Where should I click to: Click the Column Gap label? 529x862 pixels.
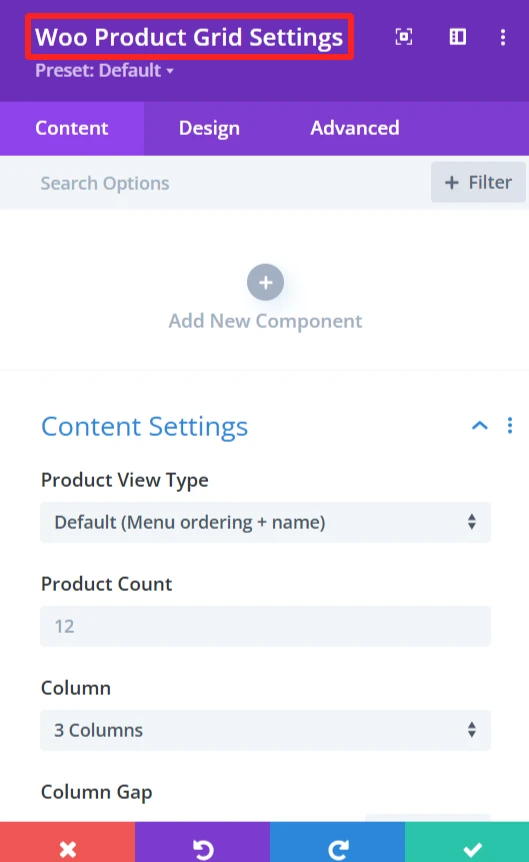(x=97, y=792)
